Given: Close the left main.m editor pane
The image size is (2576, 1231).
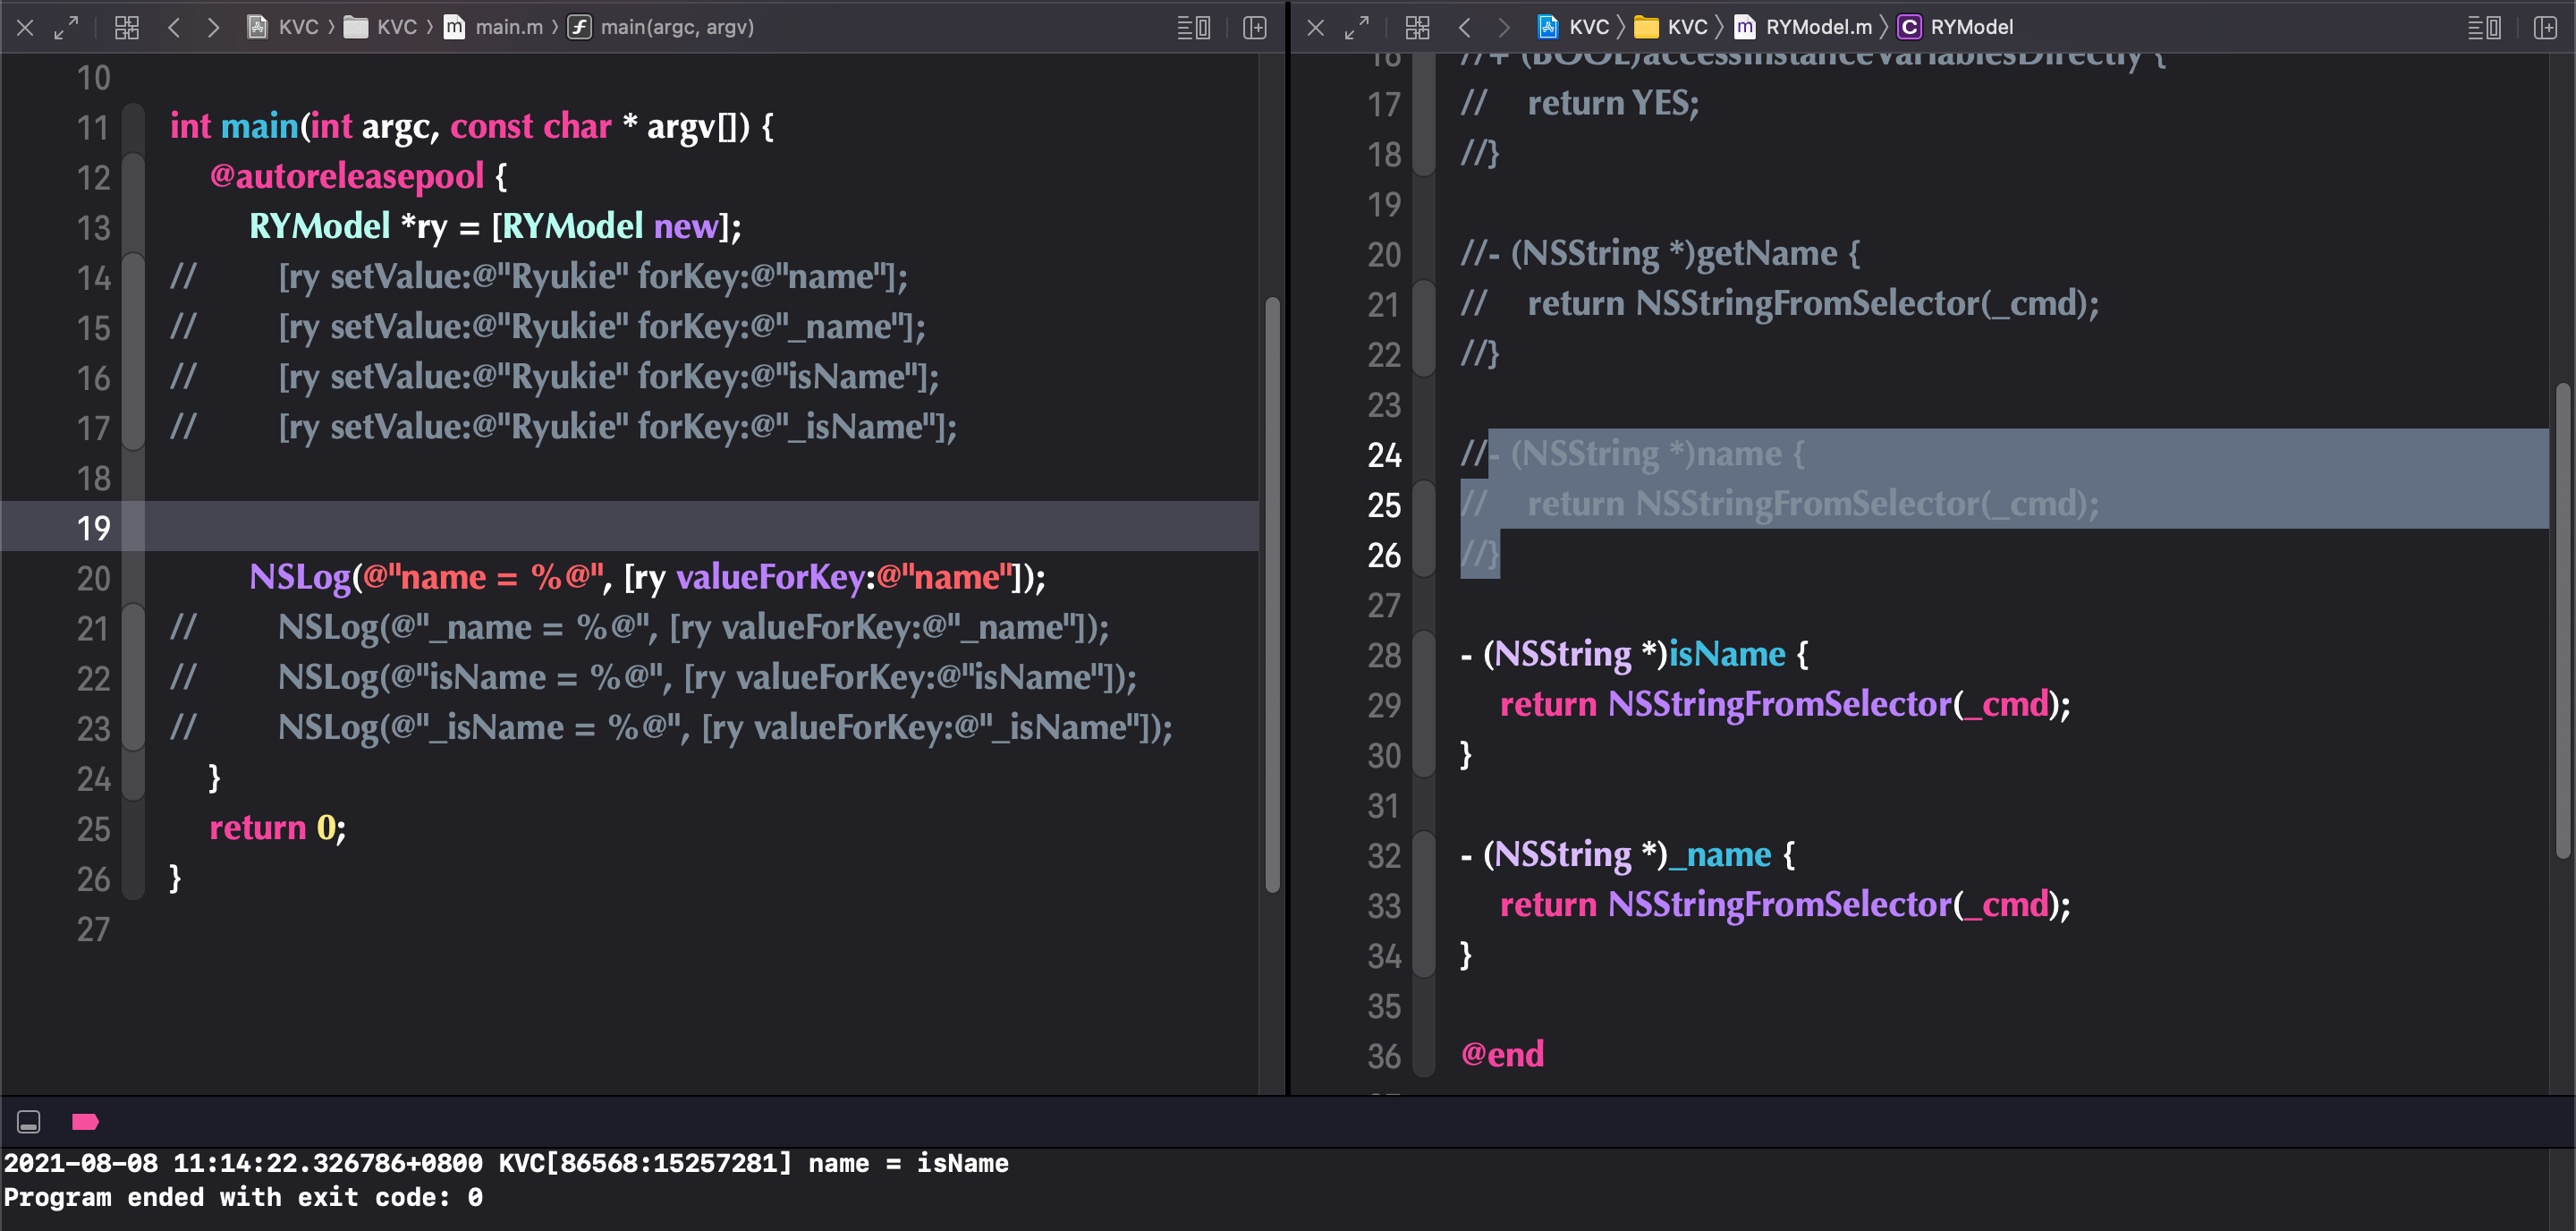Looking at the screenshot, I should 26,28.
